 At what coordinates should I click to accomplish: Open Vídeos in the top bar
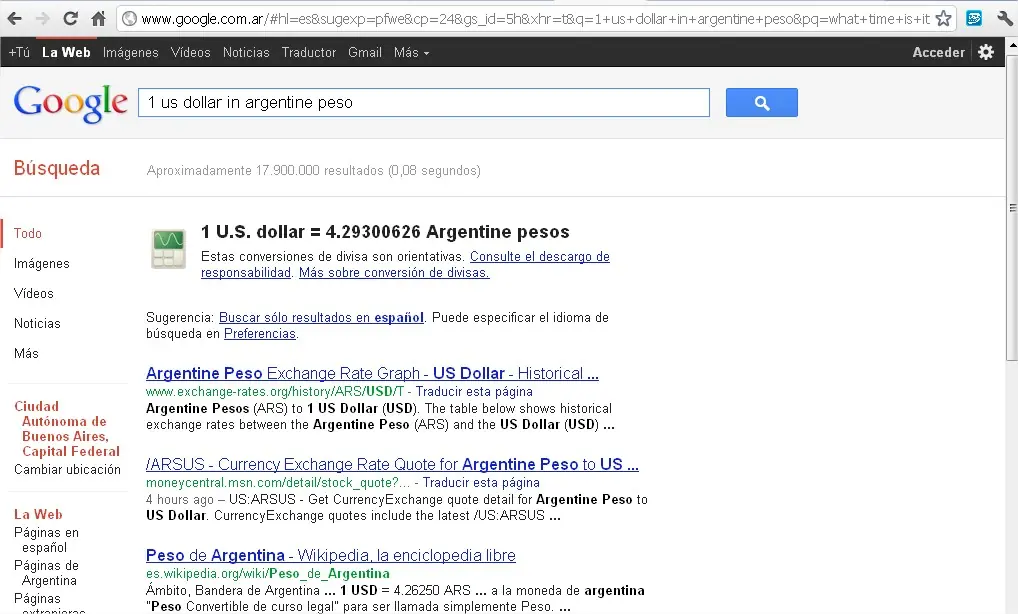pyautogui.click(x=190, y=53)
